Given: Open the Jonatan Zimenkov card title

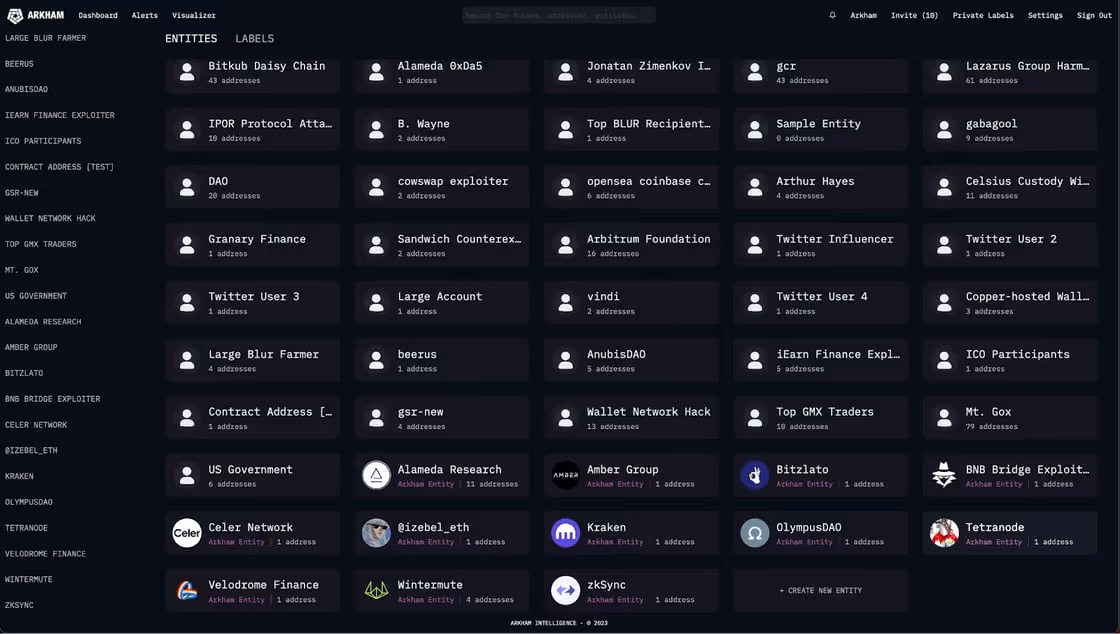Looking at the screenshot, I should tap(649, 66).
